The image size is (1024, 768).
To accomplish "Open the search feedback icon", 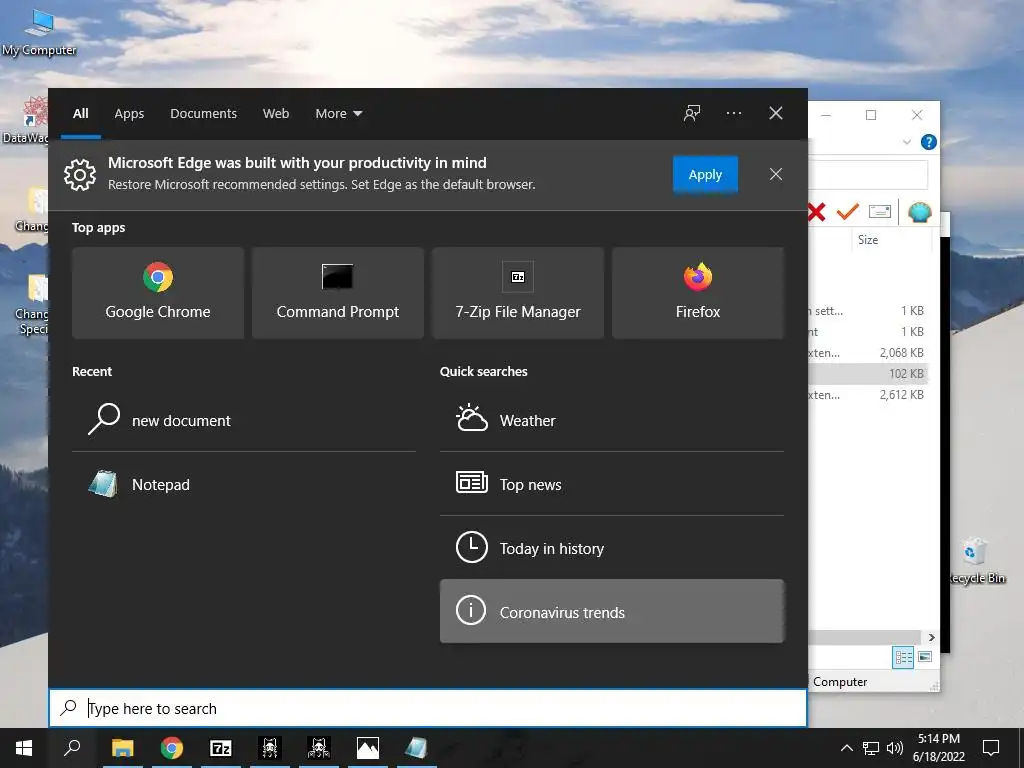I will (692, 113).
